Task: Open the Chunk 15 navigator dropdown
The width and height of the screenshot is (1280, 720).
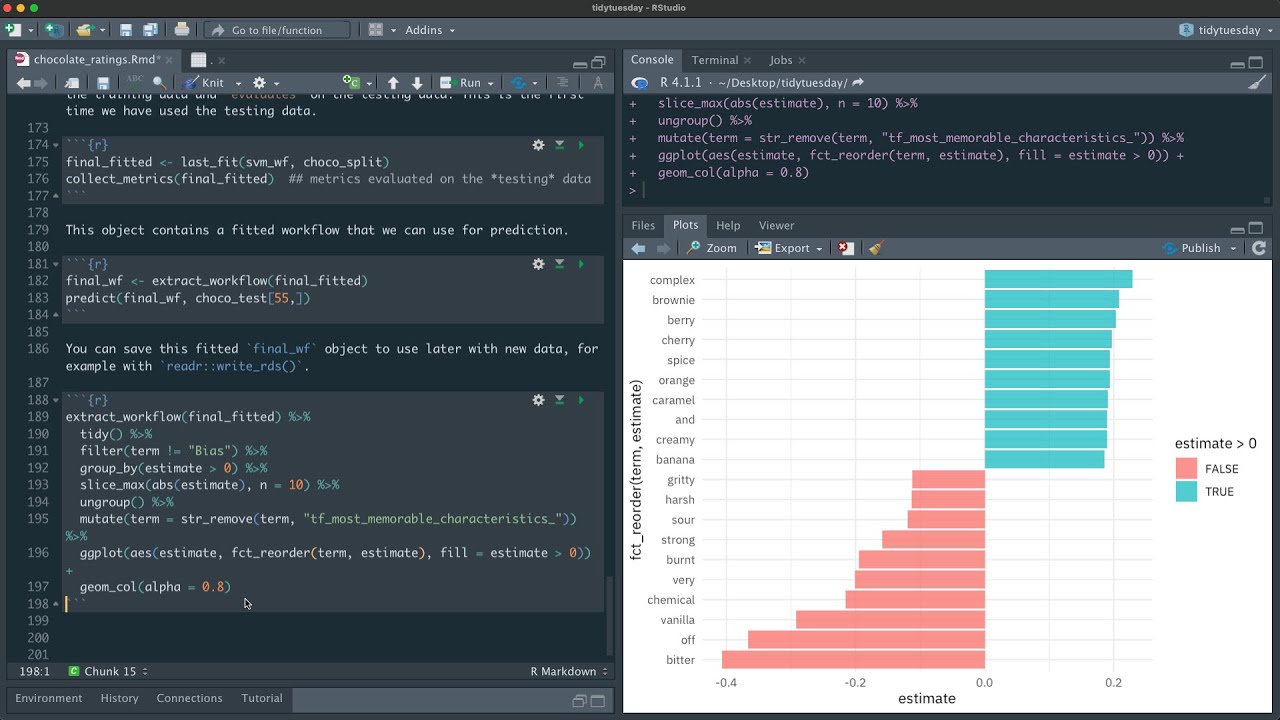Action: click(x=108, y=671)
